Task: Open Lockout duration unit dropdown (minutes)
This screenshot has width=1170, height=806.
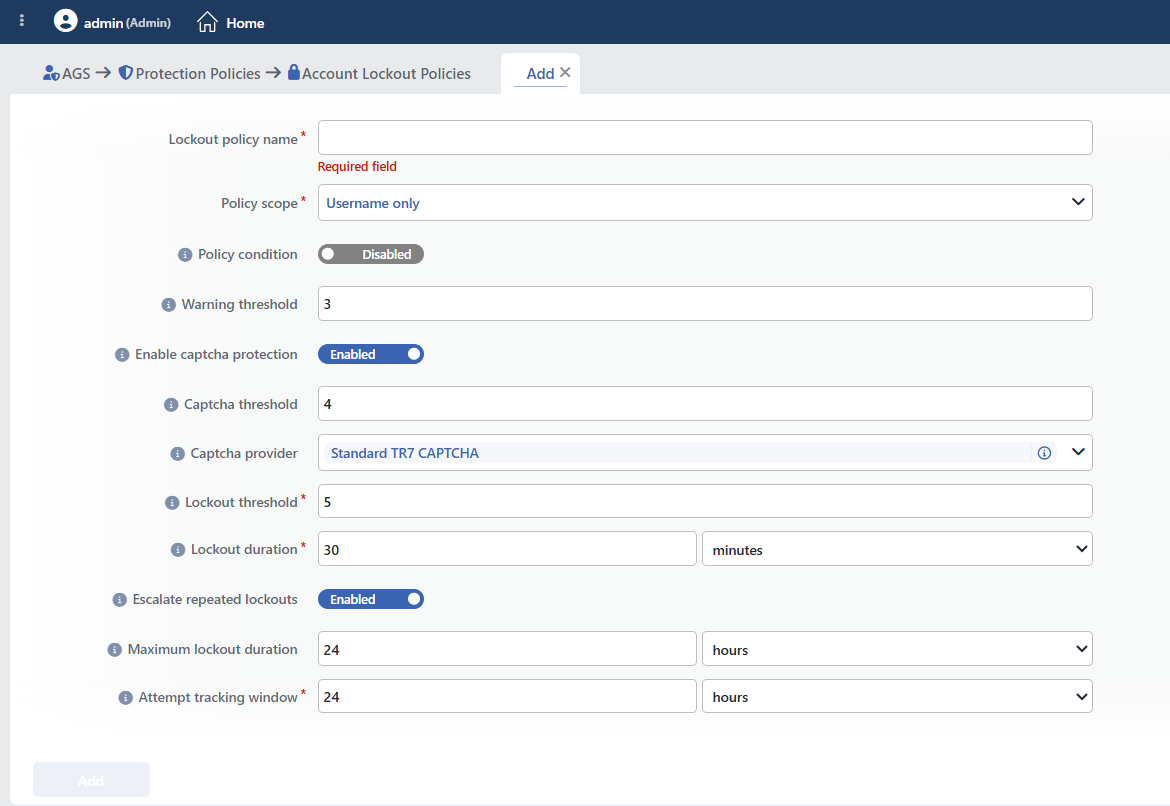Action: (x=898, y=549)
